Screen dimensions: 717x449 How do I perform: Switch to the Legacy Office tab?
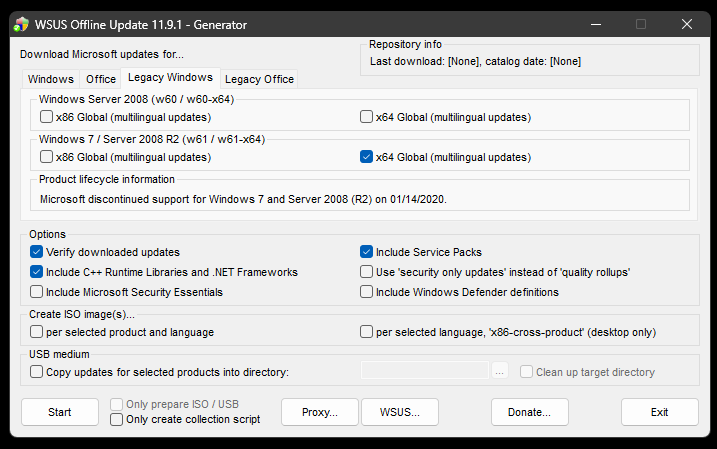click(259, 79)
